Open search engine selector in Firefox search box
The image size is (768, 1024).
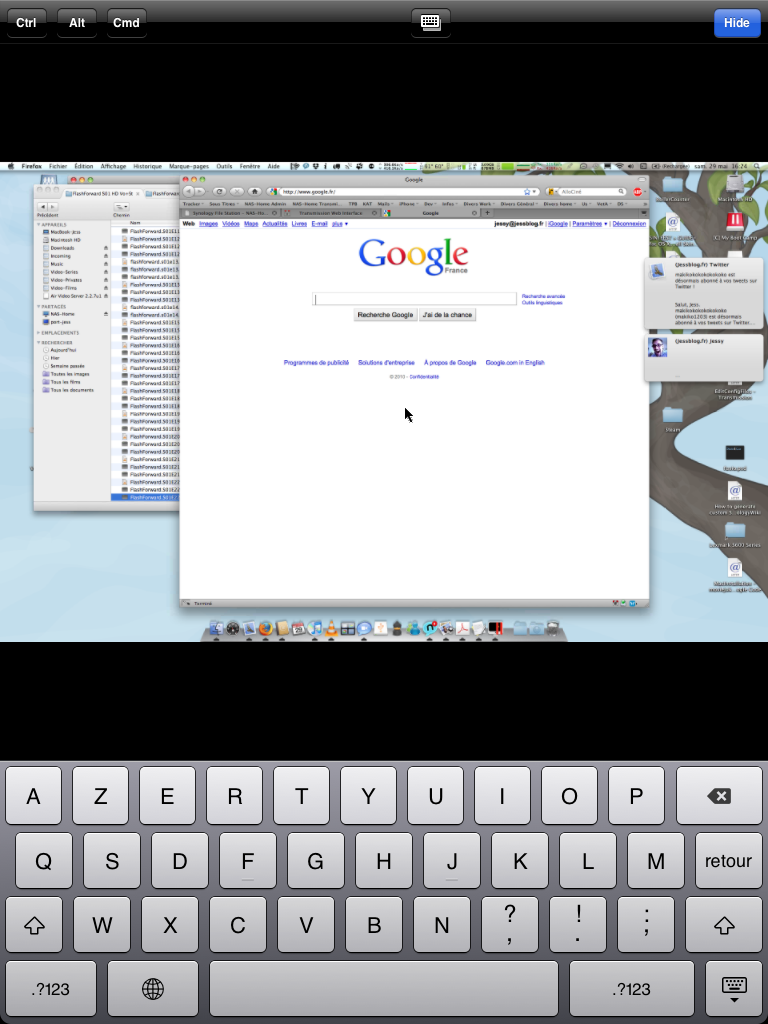tap(552, 191)
